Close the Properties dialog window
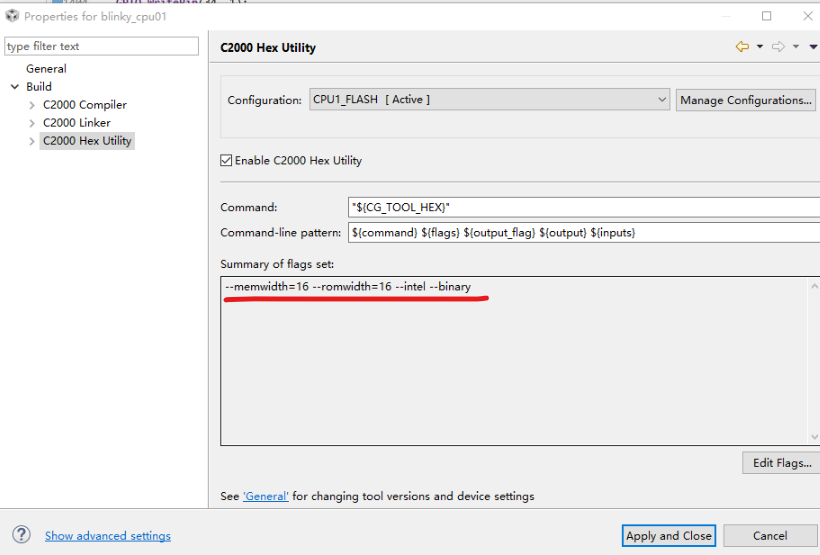This screenshot has height=555, width=820. click(x=808, y=16)
